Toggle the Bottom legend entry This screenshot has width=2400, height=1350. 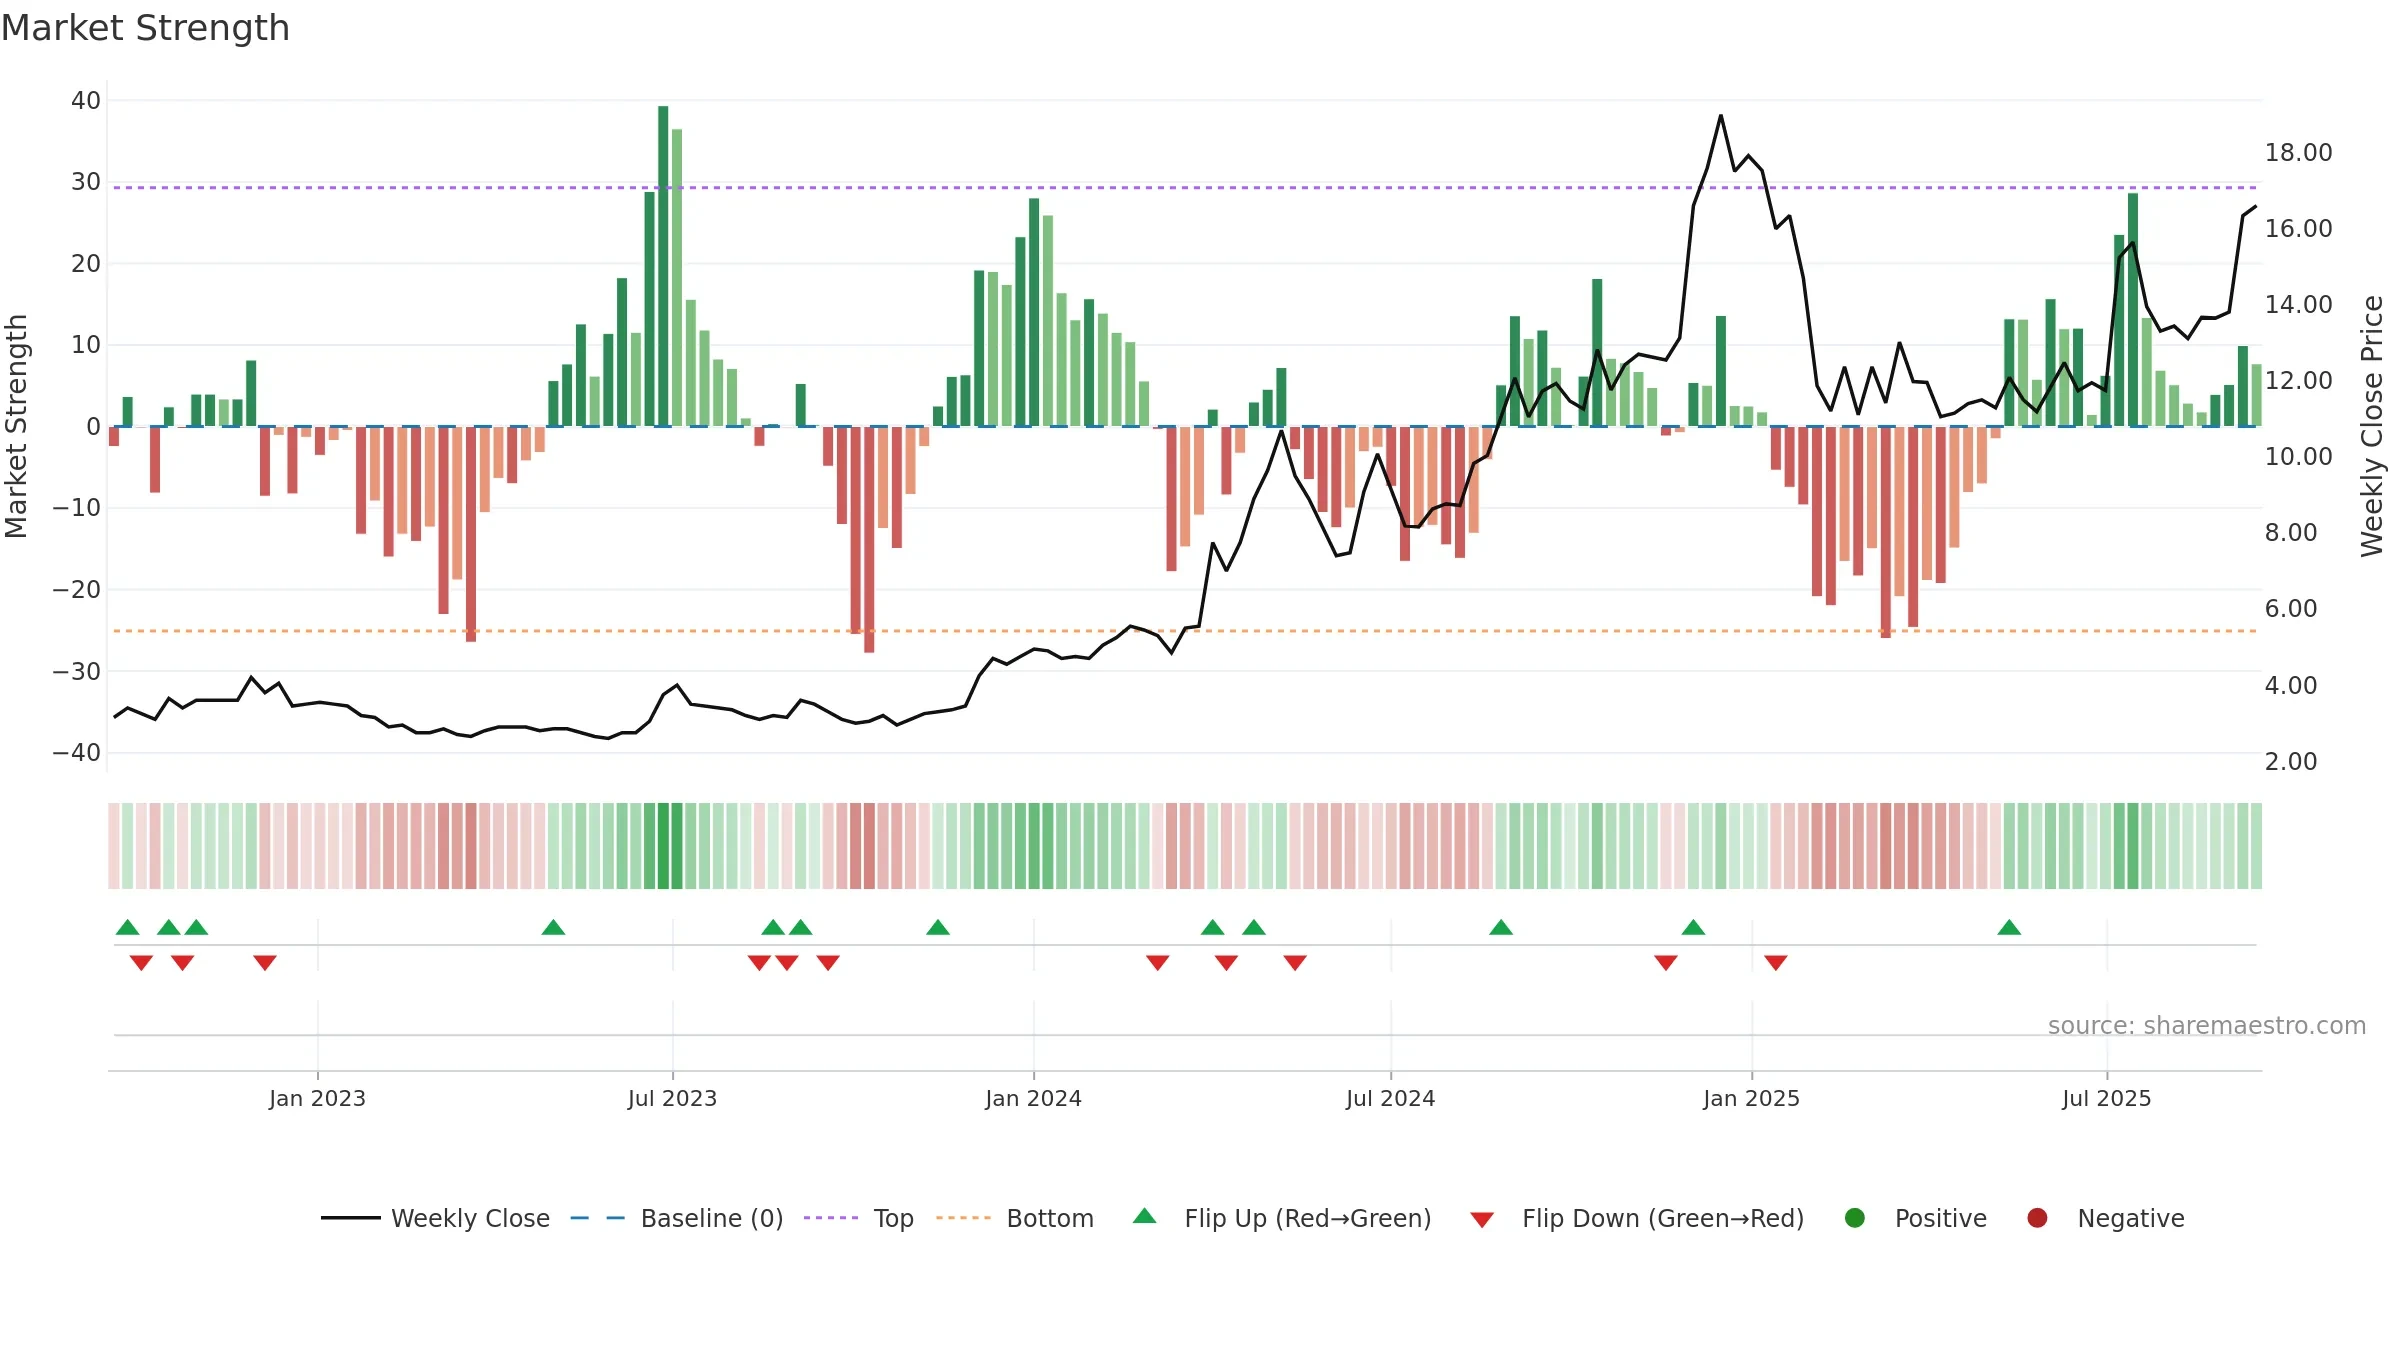(x=1015, y=1218)
